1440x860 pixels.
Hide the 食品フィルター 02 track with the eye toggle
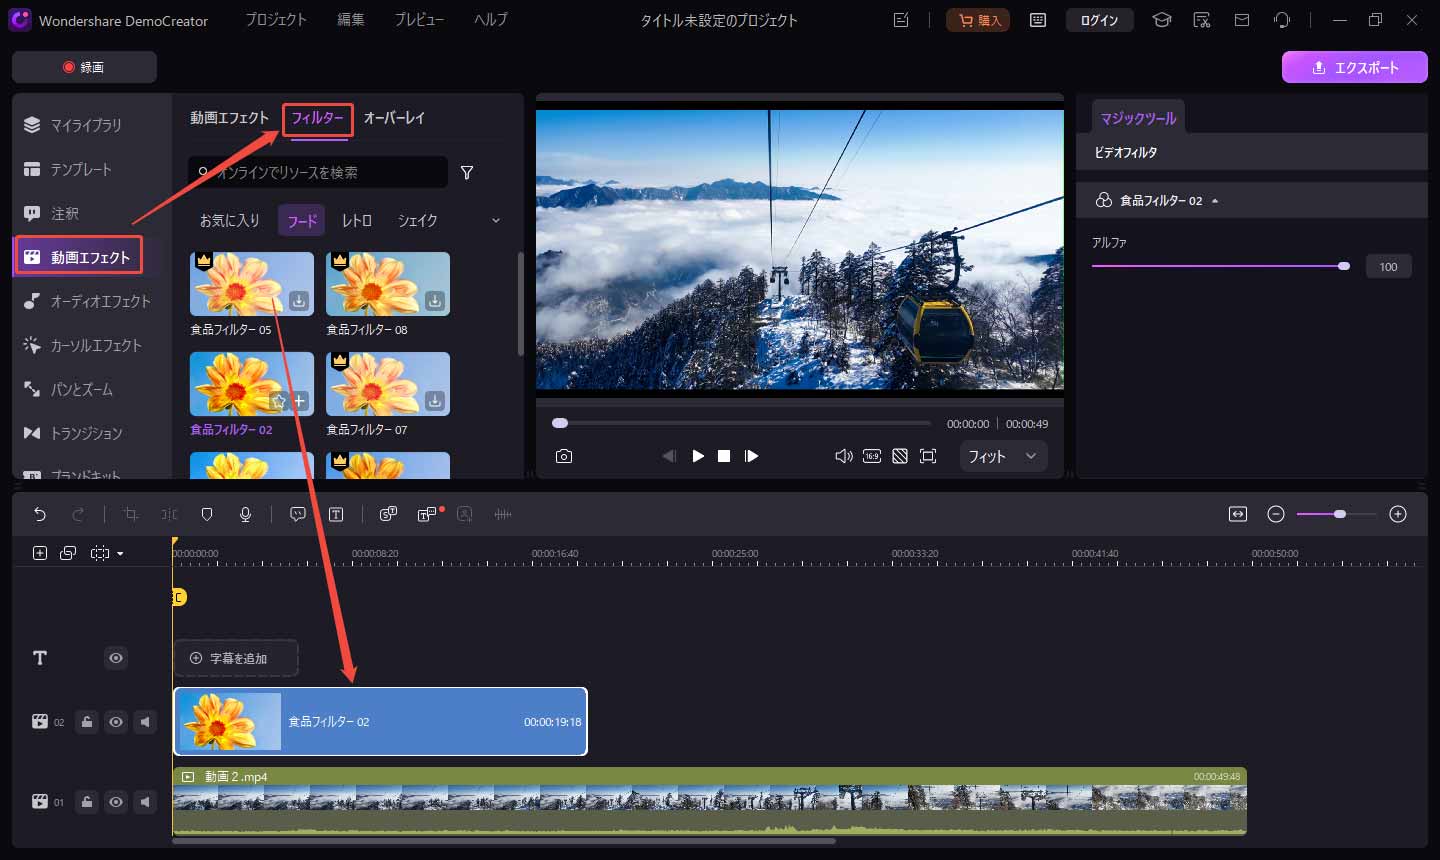click(x=116, y=721)
